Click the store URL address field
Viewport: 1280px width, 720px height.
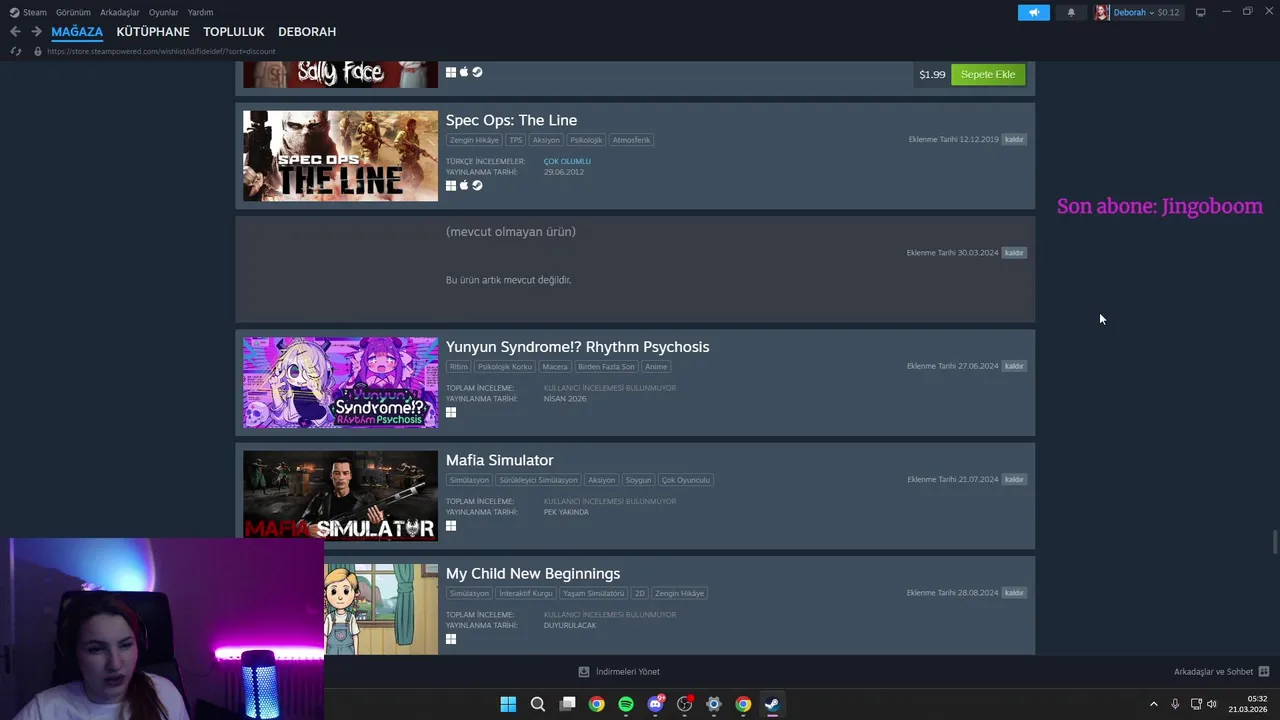click(x=161, y=51)
